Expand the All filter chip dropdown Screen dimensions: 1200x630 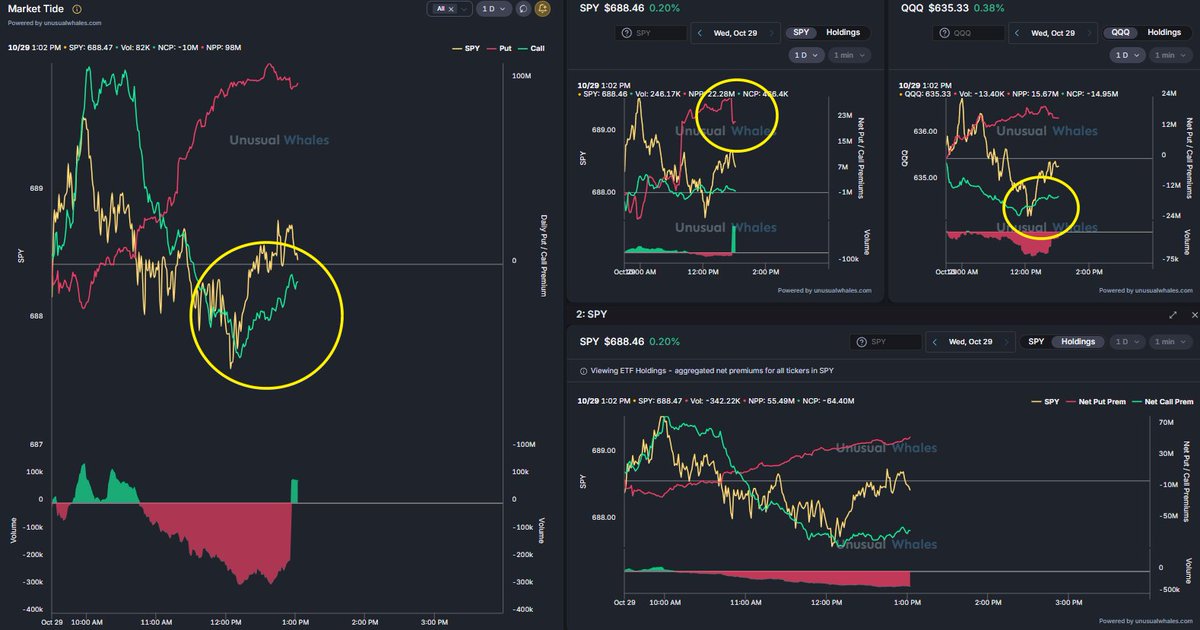(463, 8)
